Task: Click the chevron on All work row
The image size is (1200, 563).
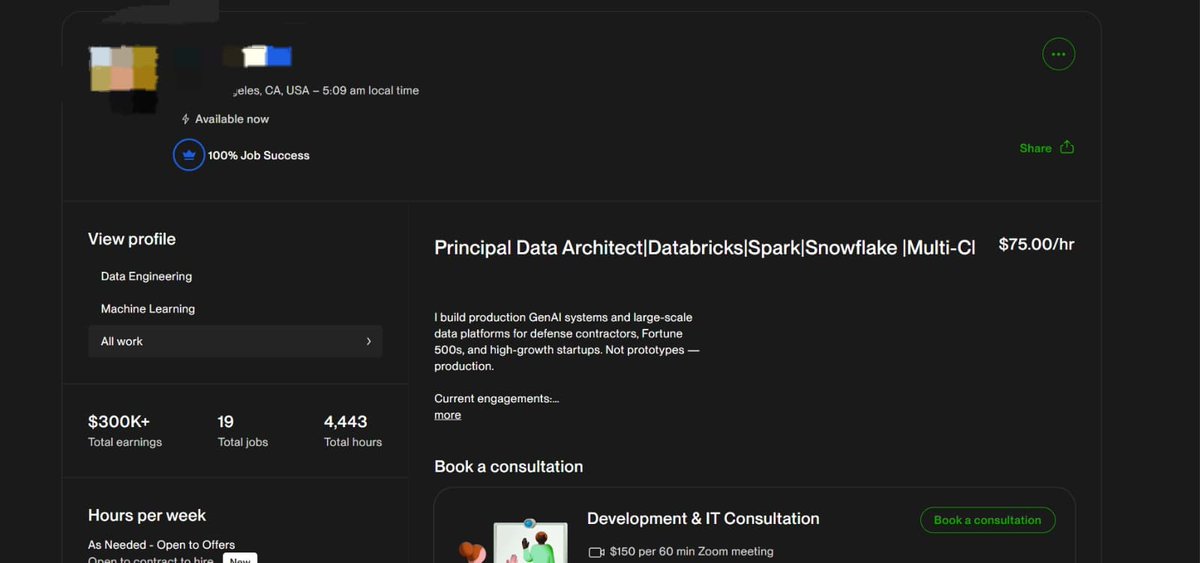Action: point(368,341)
